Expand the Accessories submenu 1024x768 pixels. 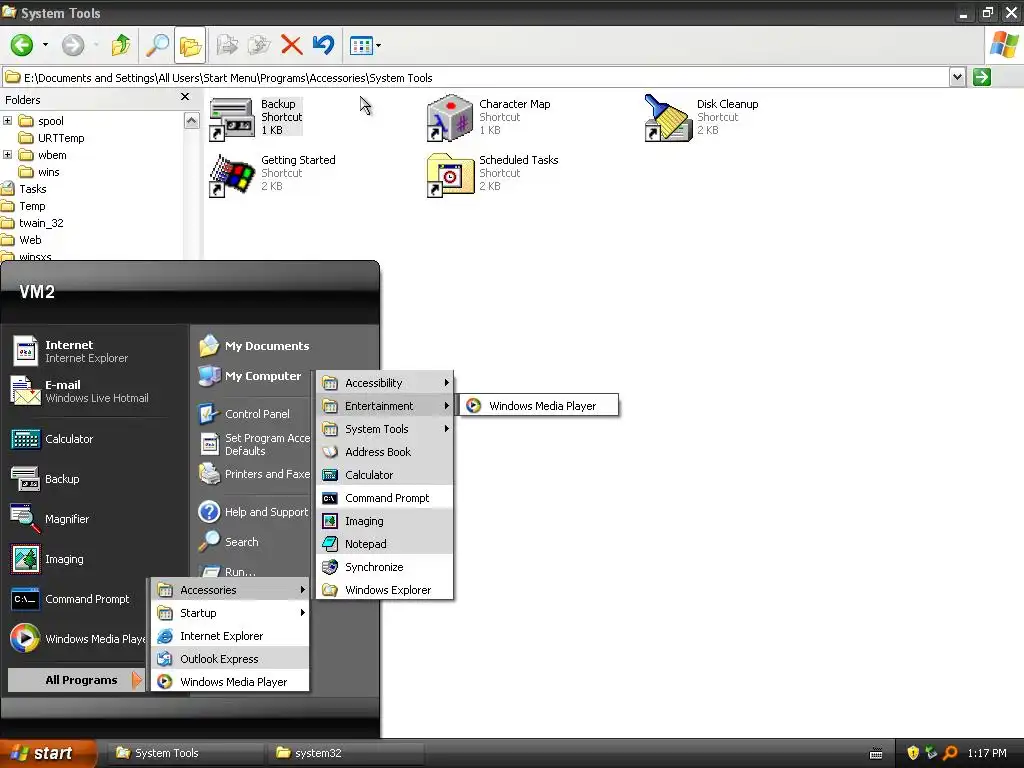pos(231,590)
